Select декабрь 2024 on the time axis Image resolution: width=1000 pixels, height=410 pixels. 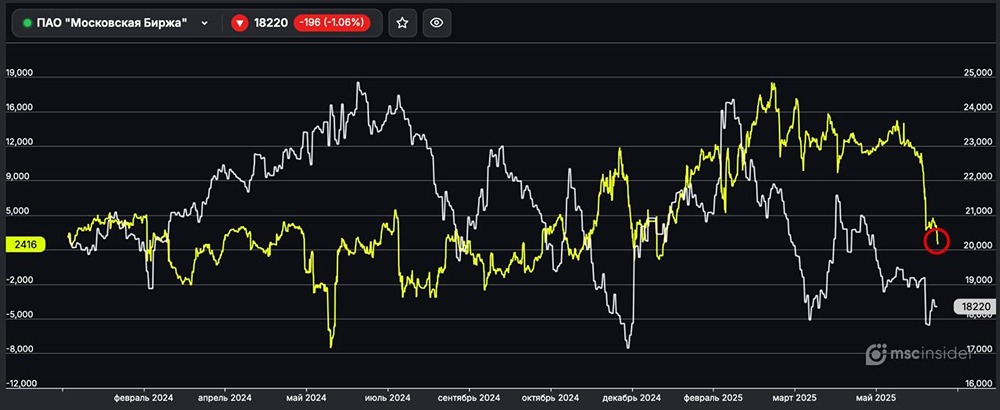631,397
